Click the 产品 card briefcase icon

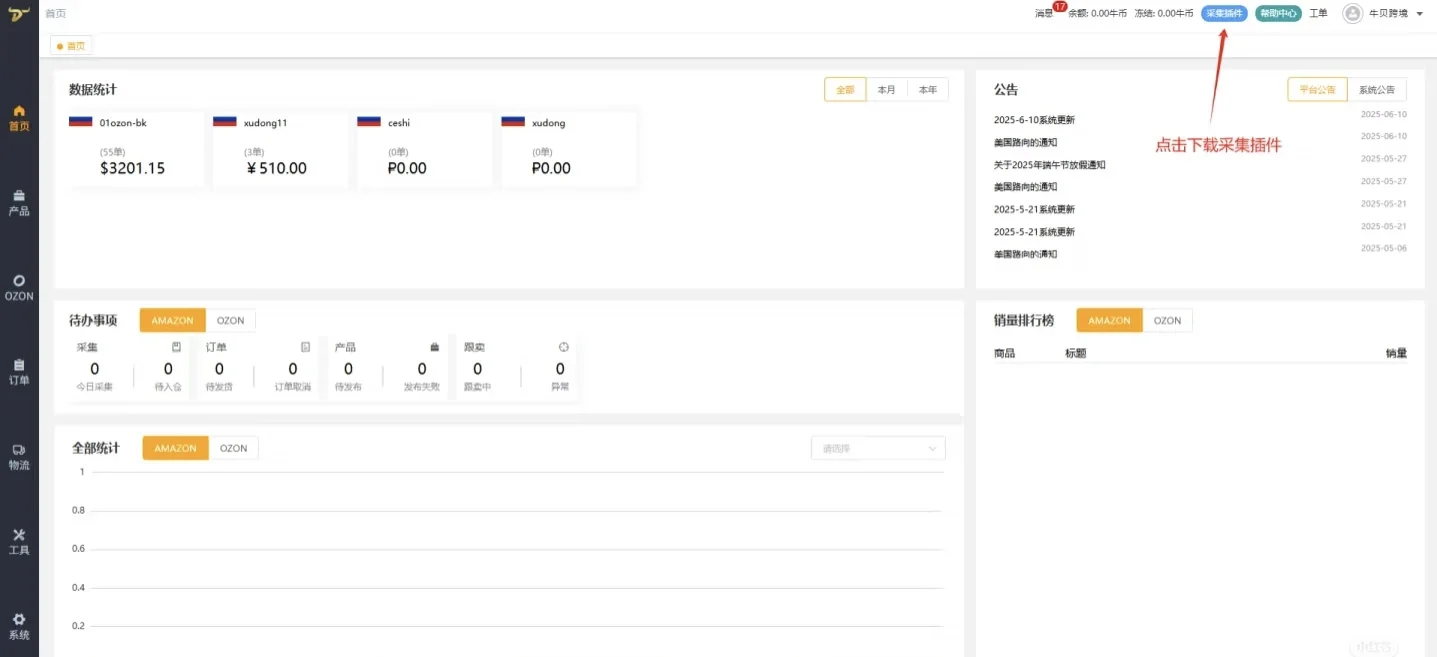click(434, 347)
